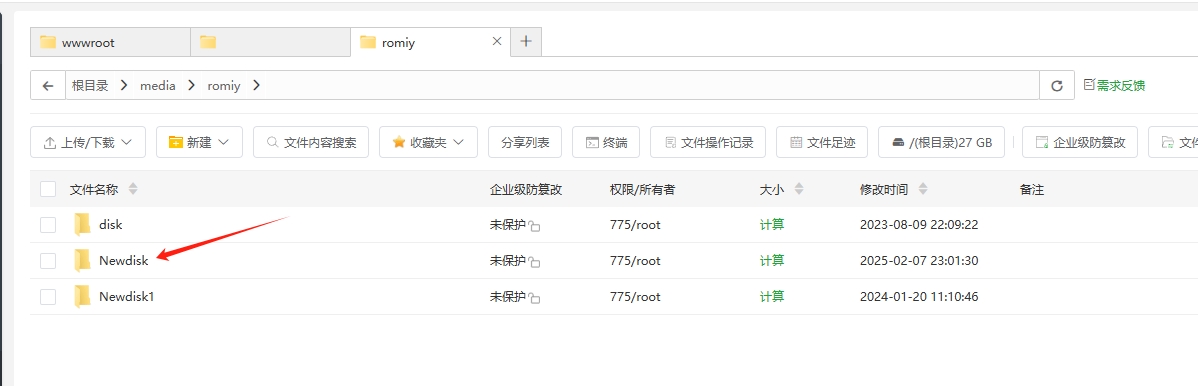Click 未保护 status for disk
This screenshot has width=1198, height=386.
507,225
